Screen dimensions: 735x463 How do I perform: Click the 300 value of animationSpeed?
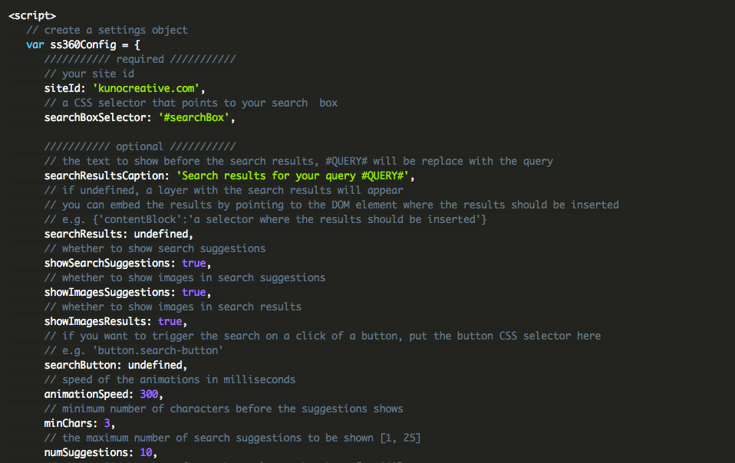(x=148, y=394)
